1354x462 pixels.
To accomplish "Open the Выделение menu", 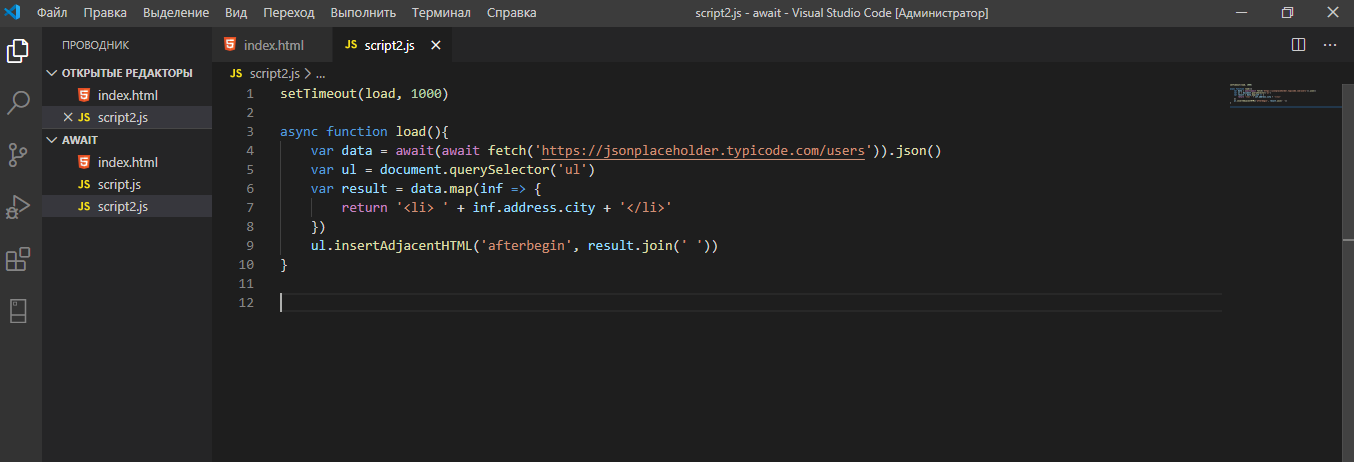I will (x=176, y=13).
